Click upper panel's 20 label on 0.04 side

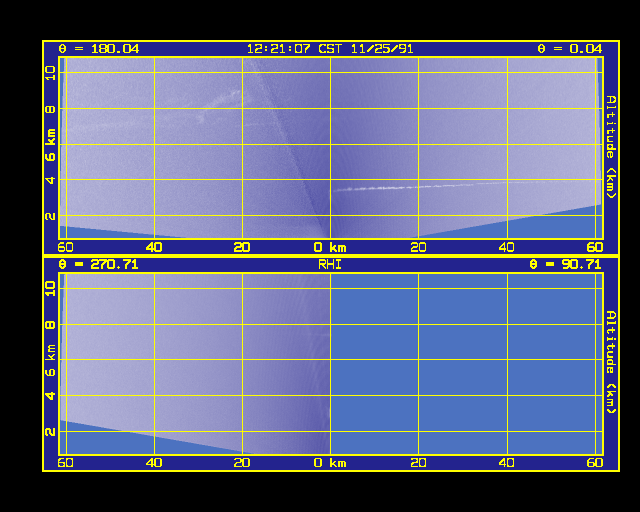click(418, 247)
